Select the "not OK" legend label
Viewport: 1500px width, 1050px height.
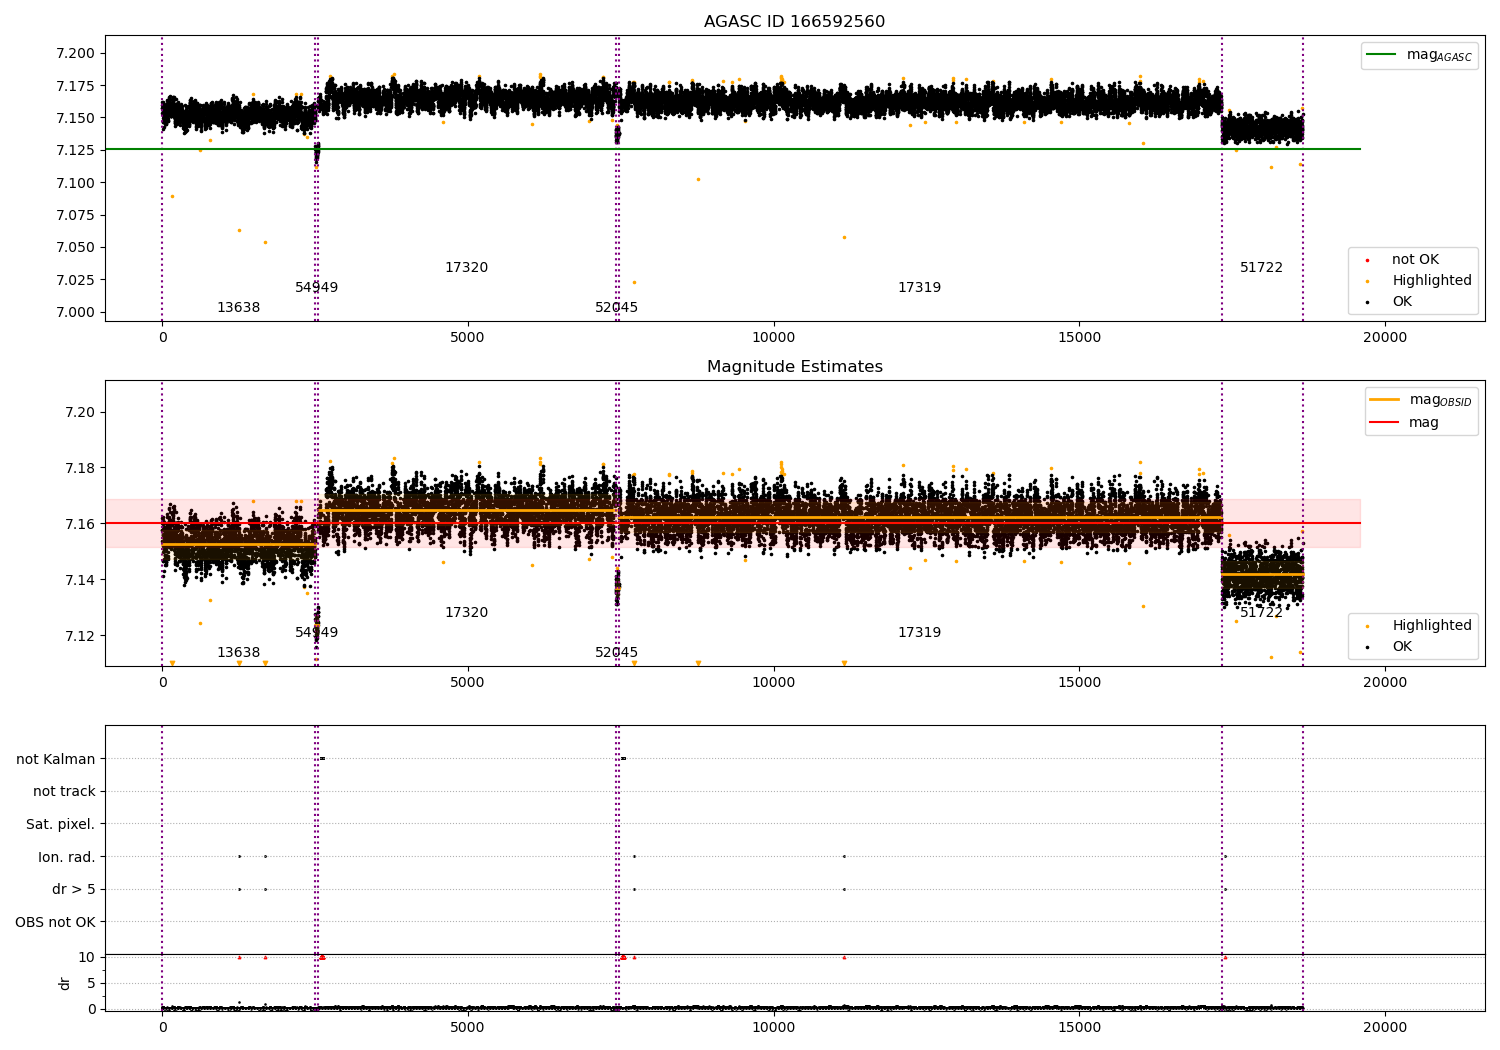pyautogui.click(x=1415, y=260)
